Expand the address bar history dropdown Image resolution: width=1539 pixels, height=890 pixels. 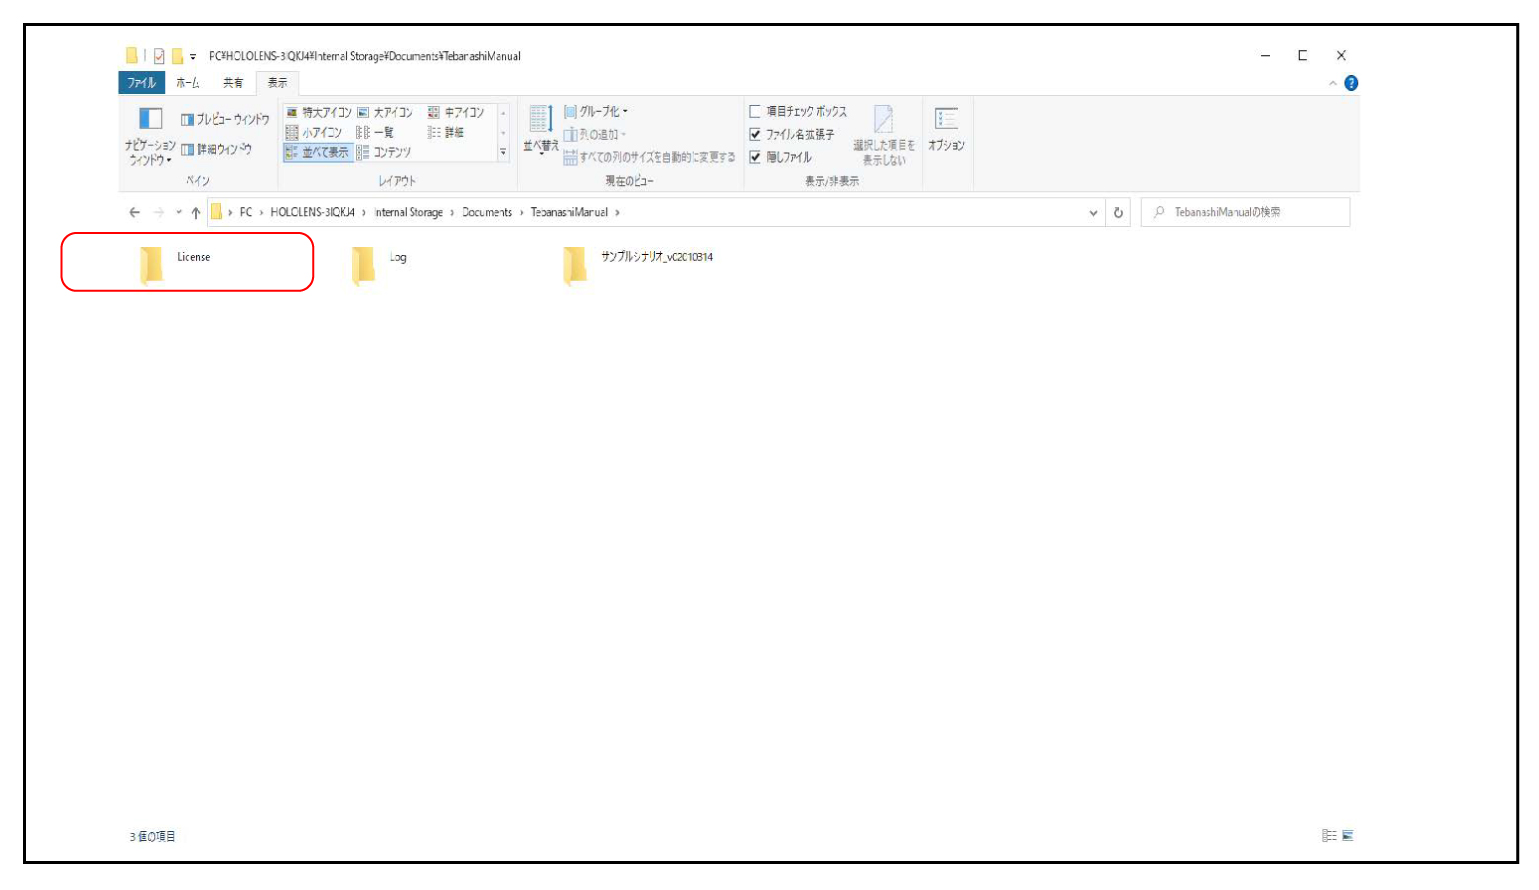pos(1093,212)
